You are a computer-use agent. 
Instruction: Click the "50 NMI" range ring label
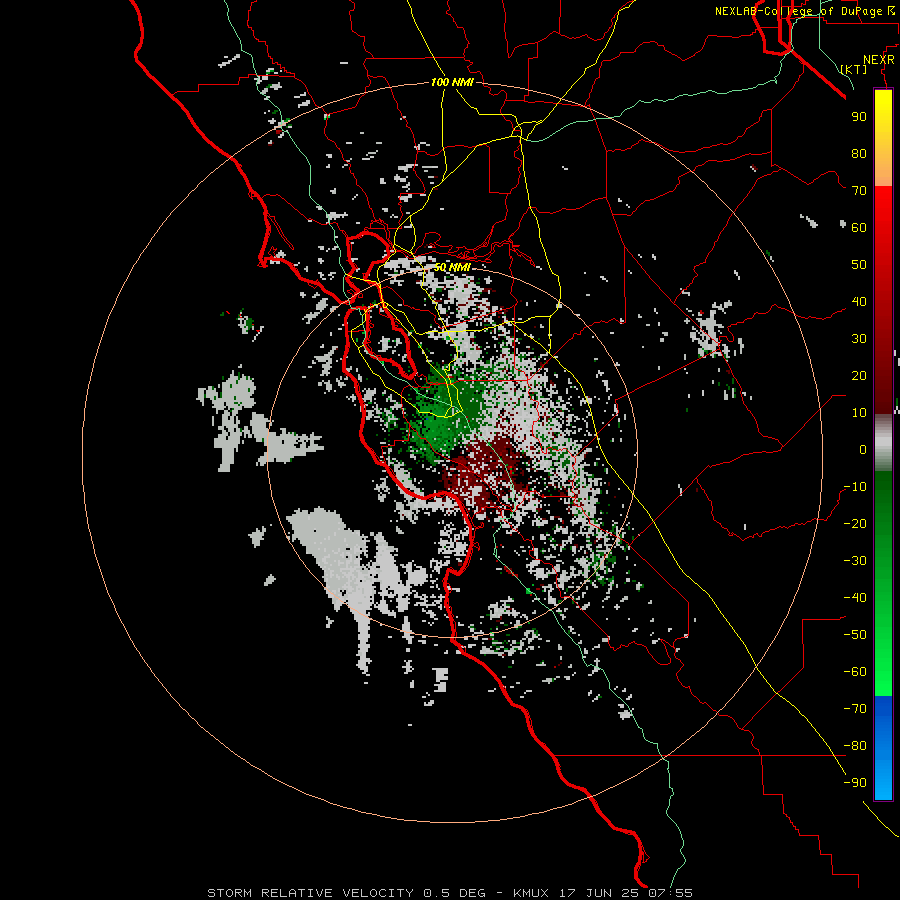[452, 267]
